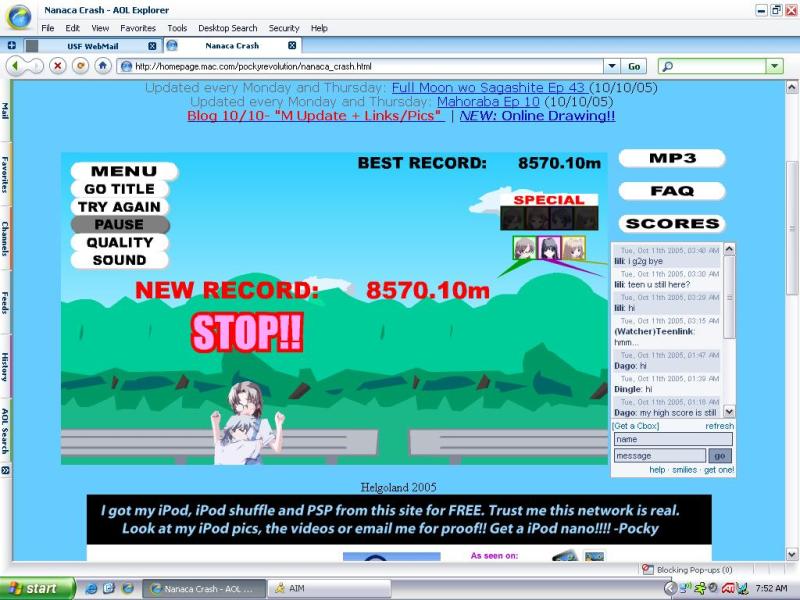This screenshot has width=800, height=600.
Task: Click the MP3 button
Action: pyautogui.click(x=672, y=158)
